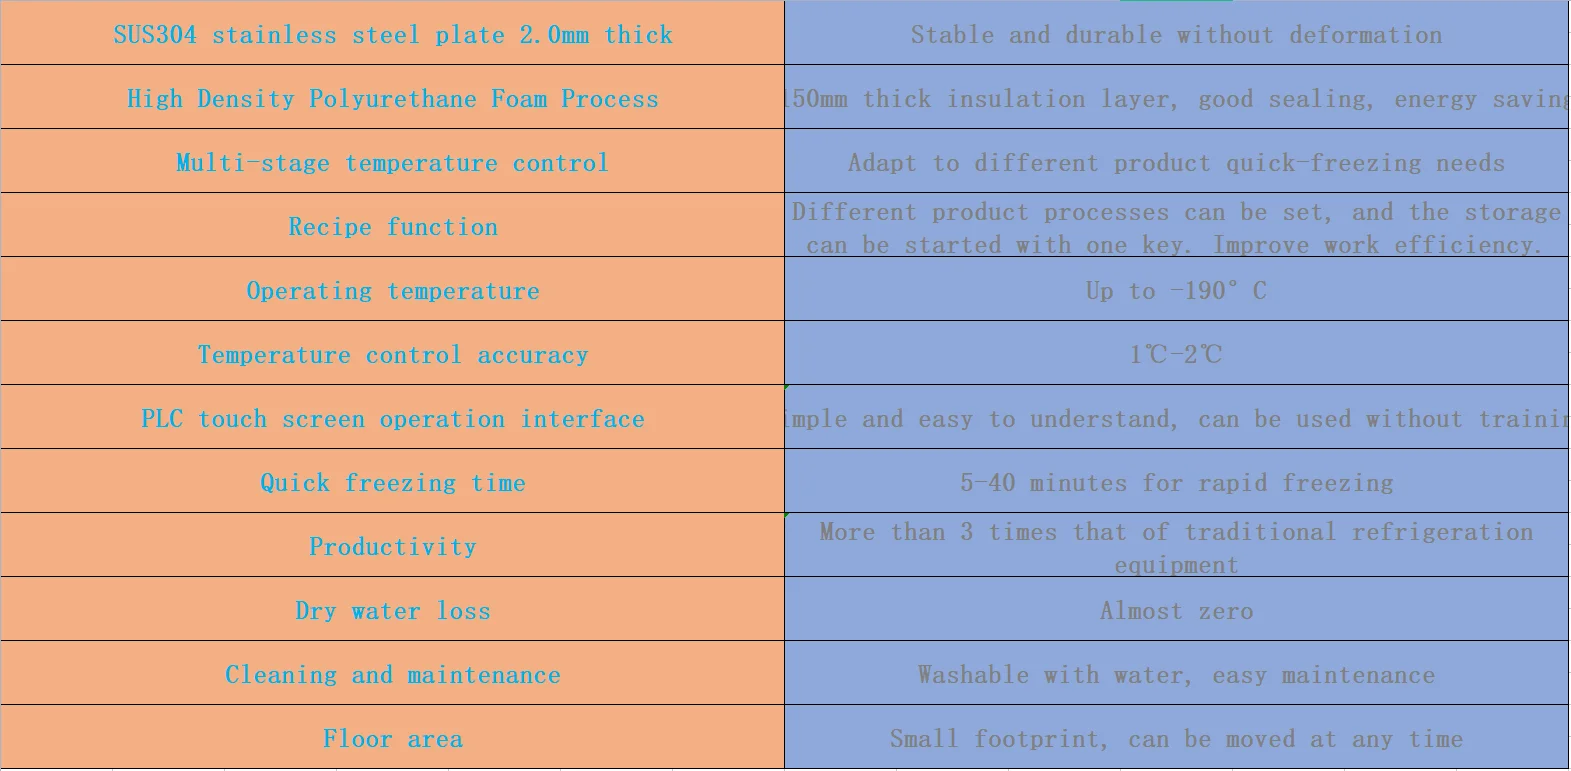Click the 'High Density Polyurethane Foam Process' cell
1571x771 pixels.
[392, 97]
